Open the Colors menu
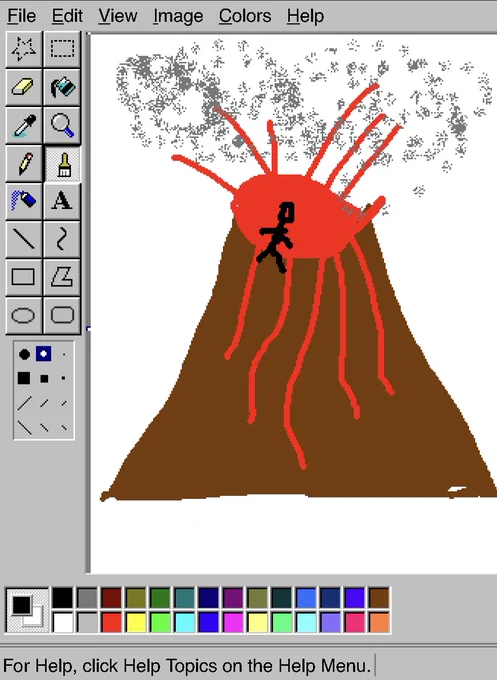This screenshot has width=497, height=680. pos(245,16)
